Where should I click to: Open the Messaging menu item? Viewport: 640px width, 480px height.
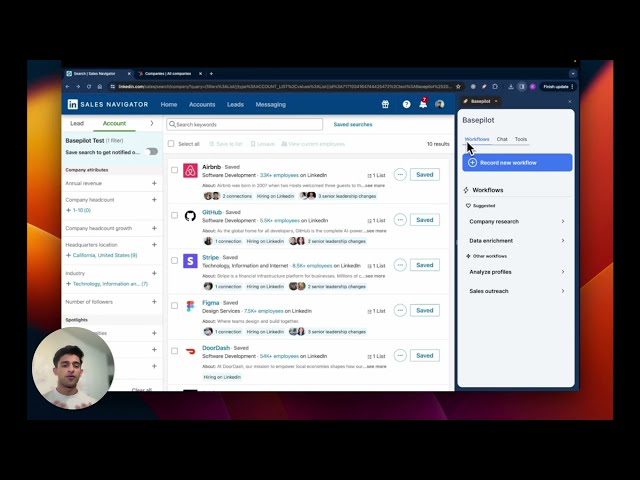[271, 104]
